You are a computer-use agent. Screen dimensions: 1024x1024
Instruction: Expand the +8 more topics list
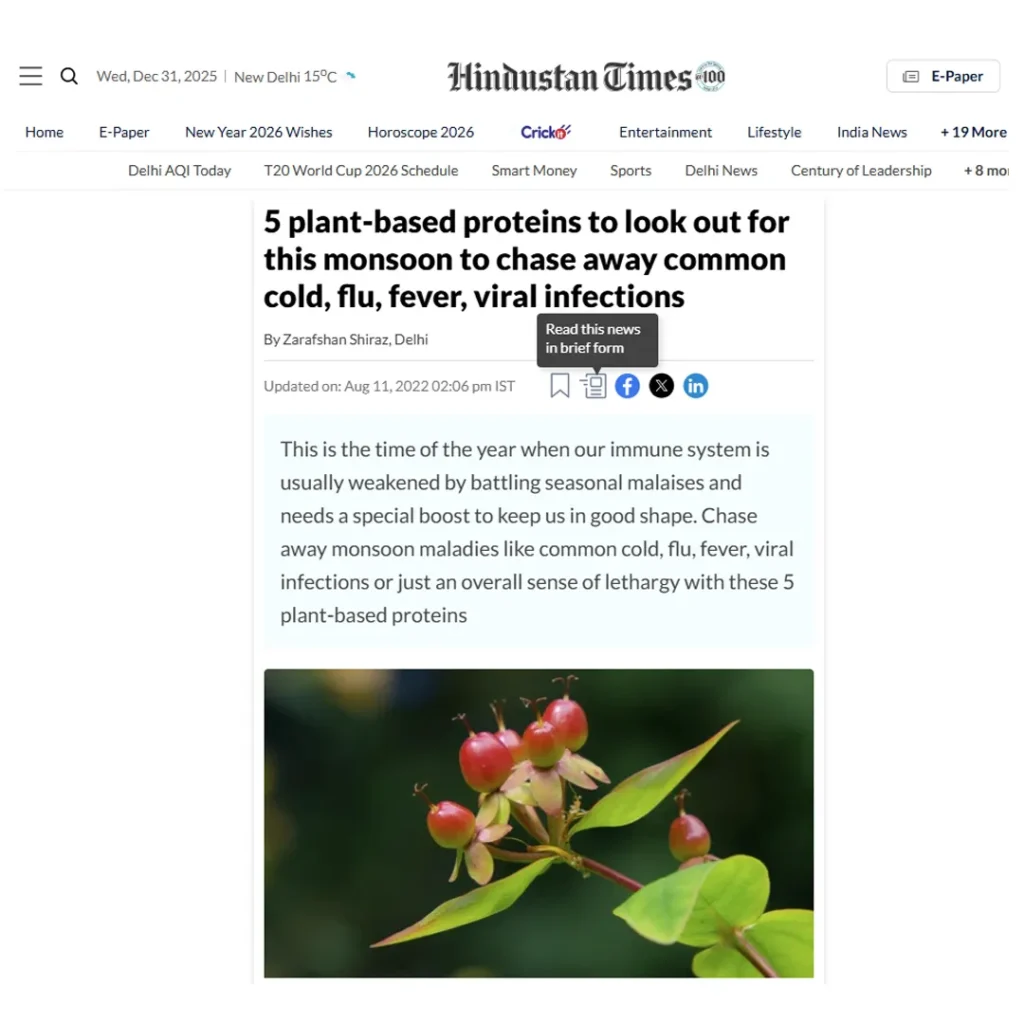coord(986,170)
